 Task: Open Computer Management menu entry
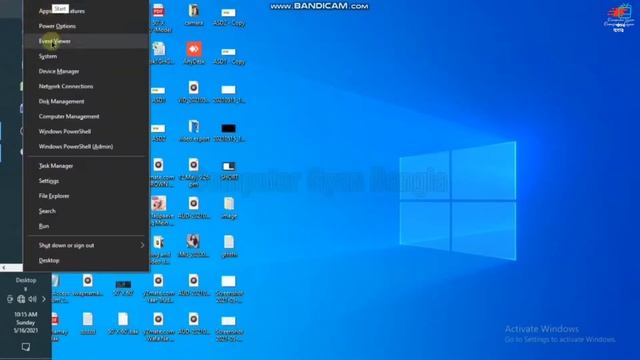(x=86, y=117)
